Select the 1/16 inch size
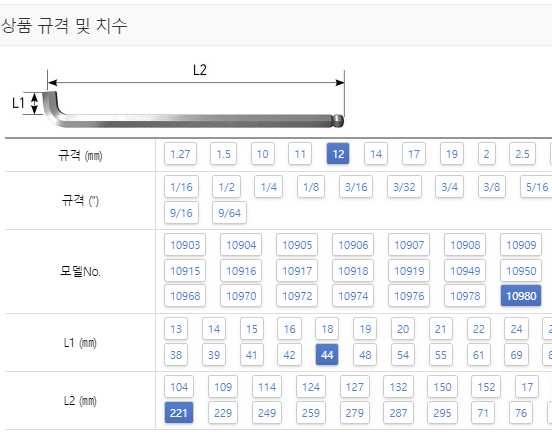 click(181, 187)
